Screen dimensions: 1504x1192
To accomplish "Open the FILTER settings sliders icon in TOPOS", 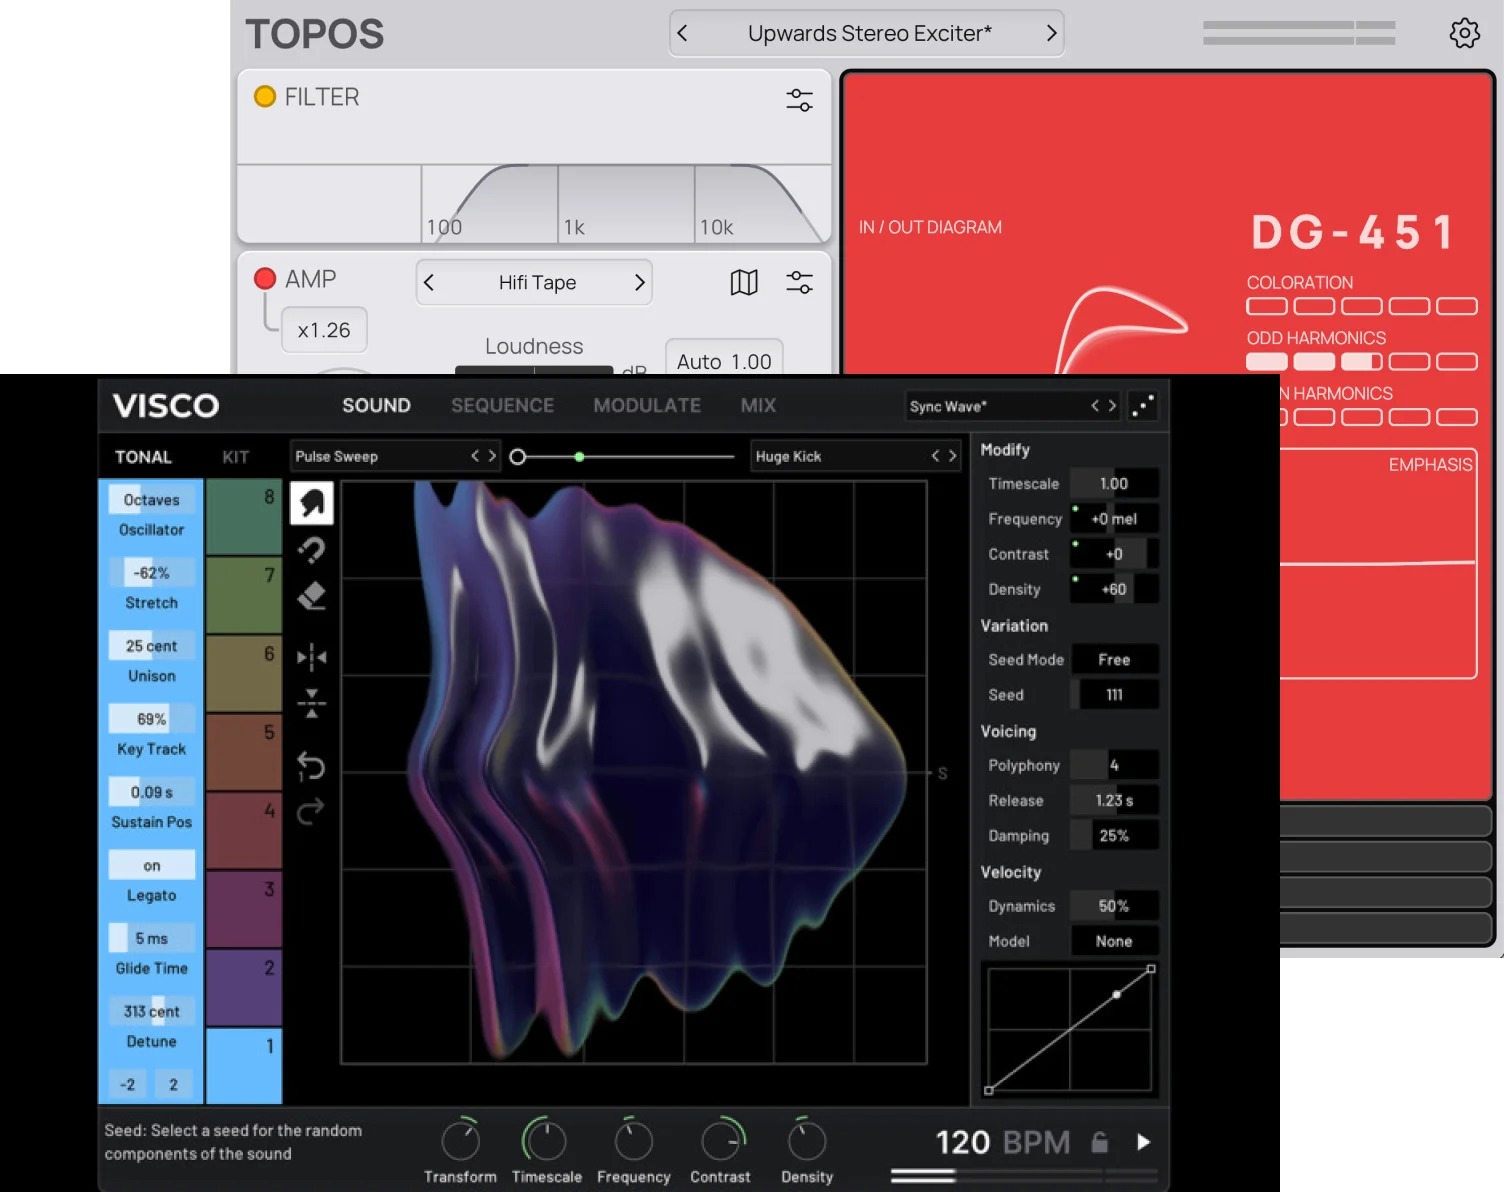I will (799, 99).
